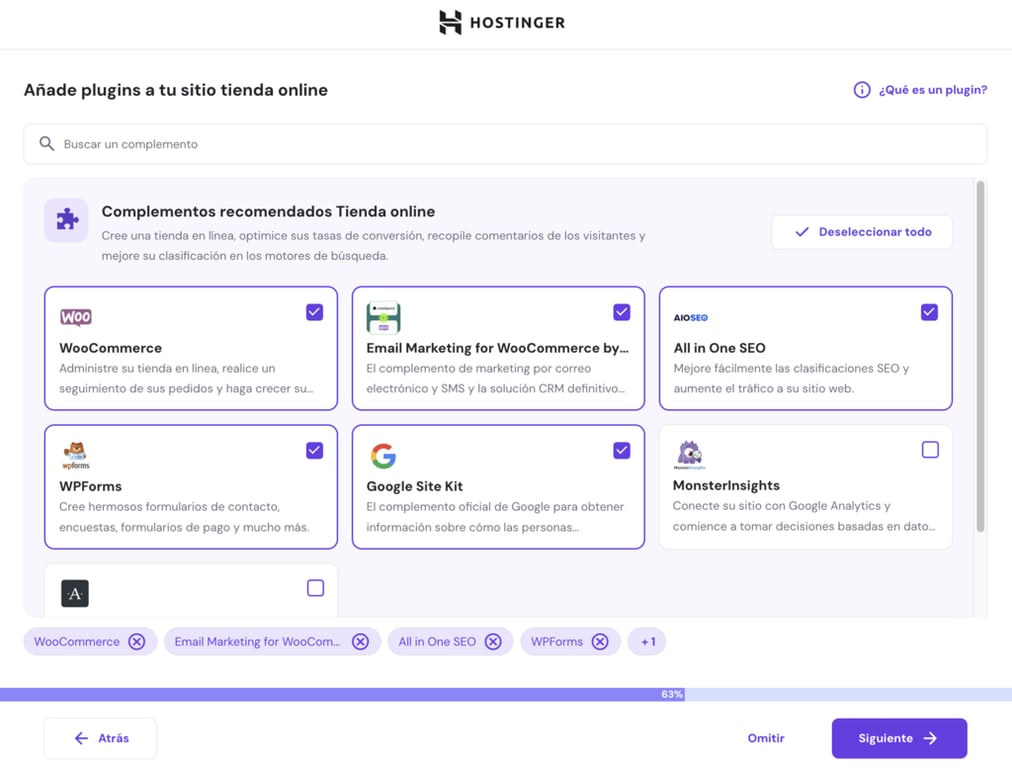Click the WPForms card title
1012x768 pixels.
90,486
